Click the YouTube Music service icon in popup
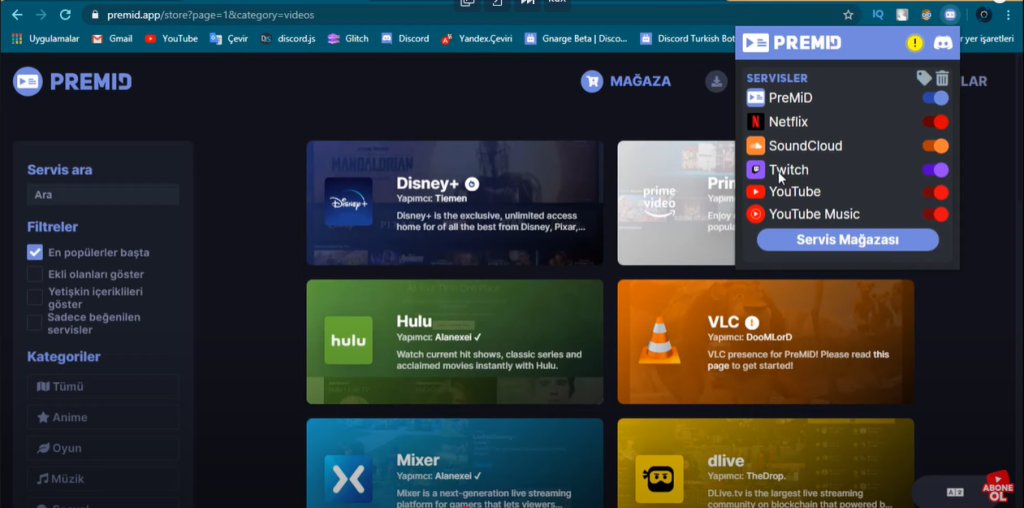This screenshot has height=508, width=1024. pos(756,214)
